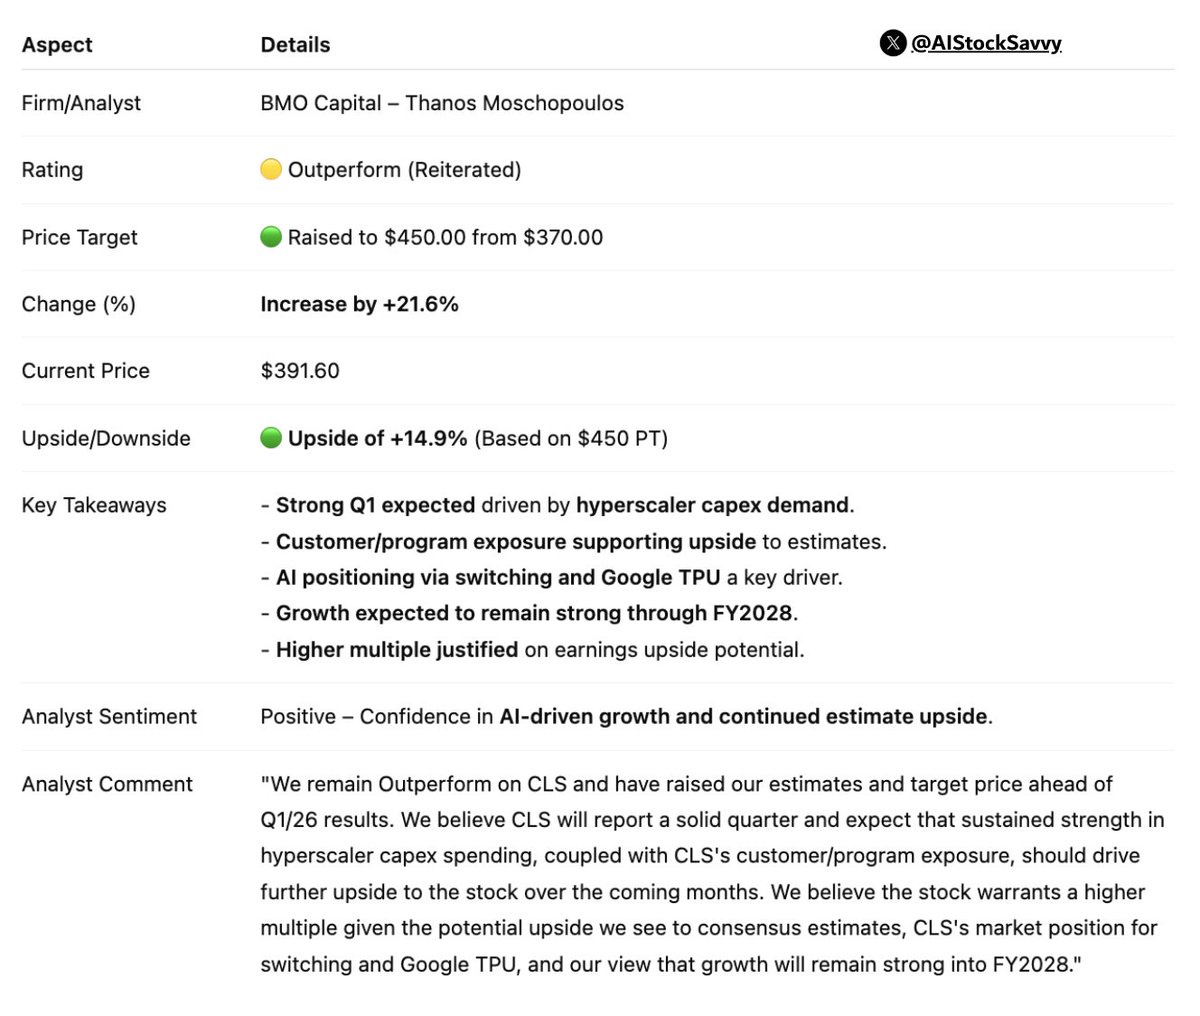Click the Rating row label
Image resolution: width=1200 pixels, height=1016 pixels.
tap(52, 170)
